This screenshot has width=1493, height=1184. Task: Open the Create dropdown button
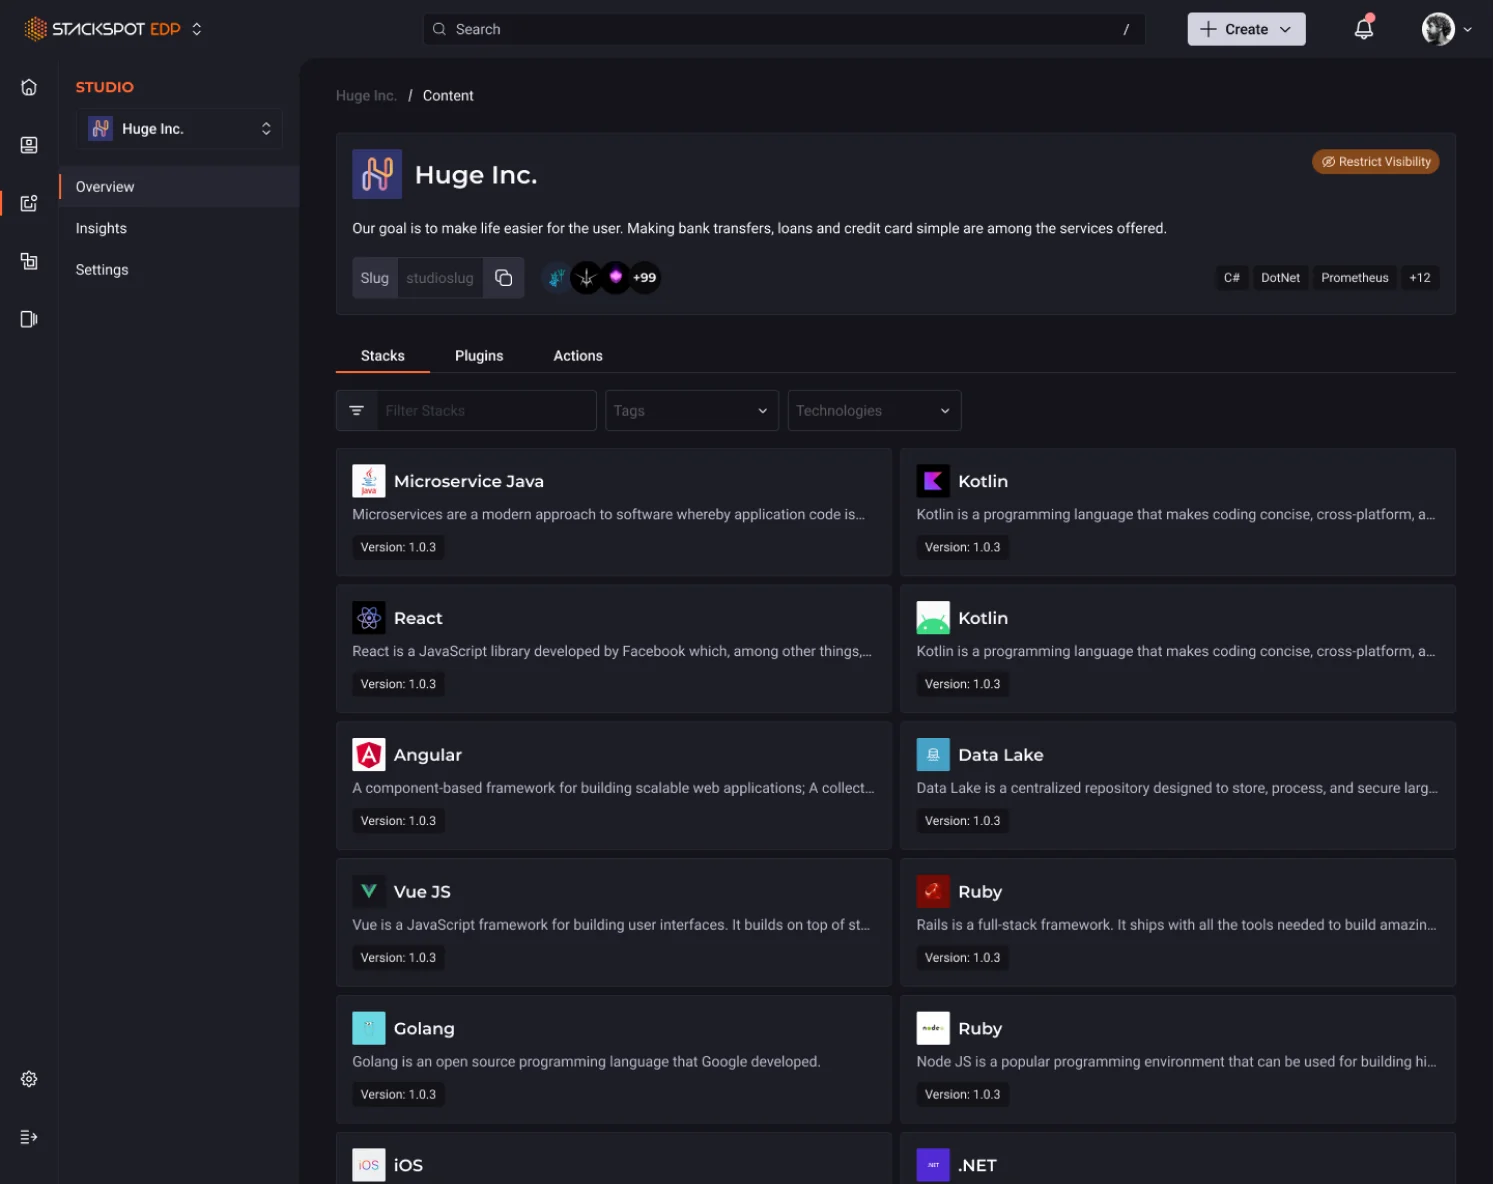(1246, 29)
